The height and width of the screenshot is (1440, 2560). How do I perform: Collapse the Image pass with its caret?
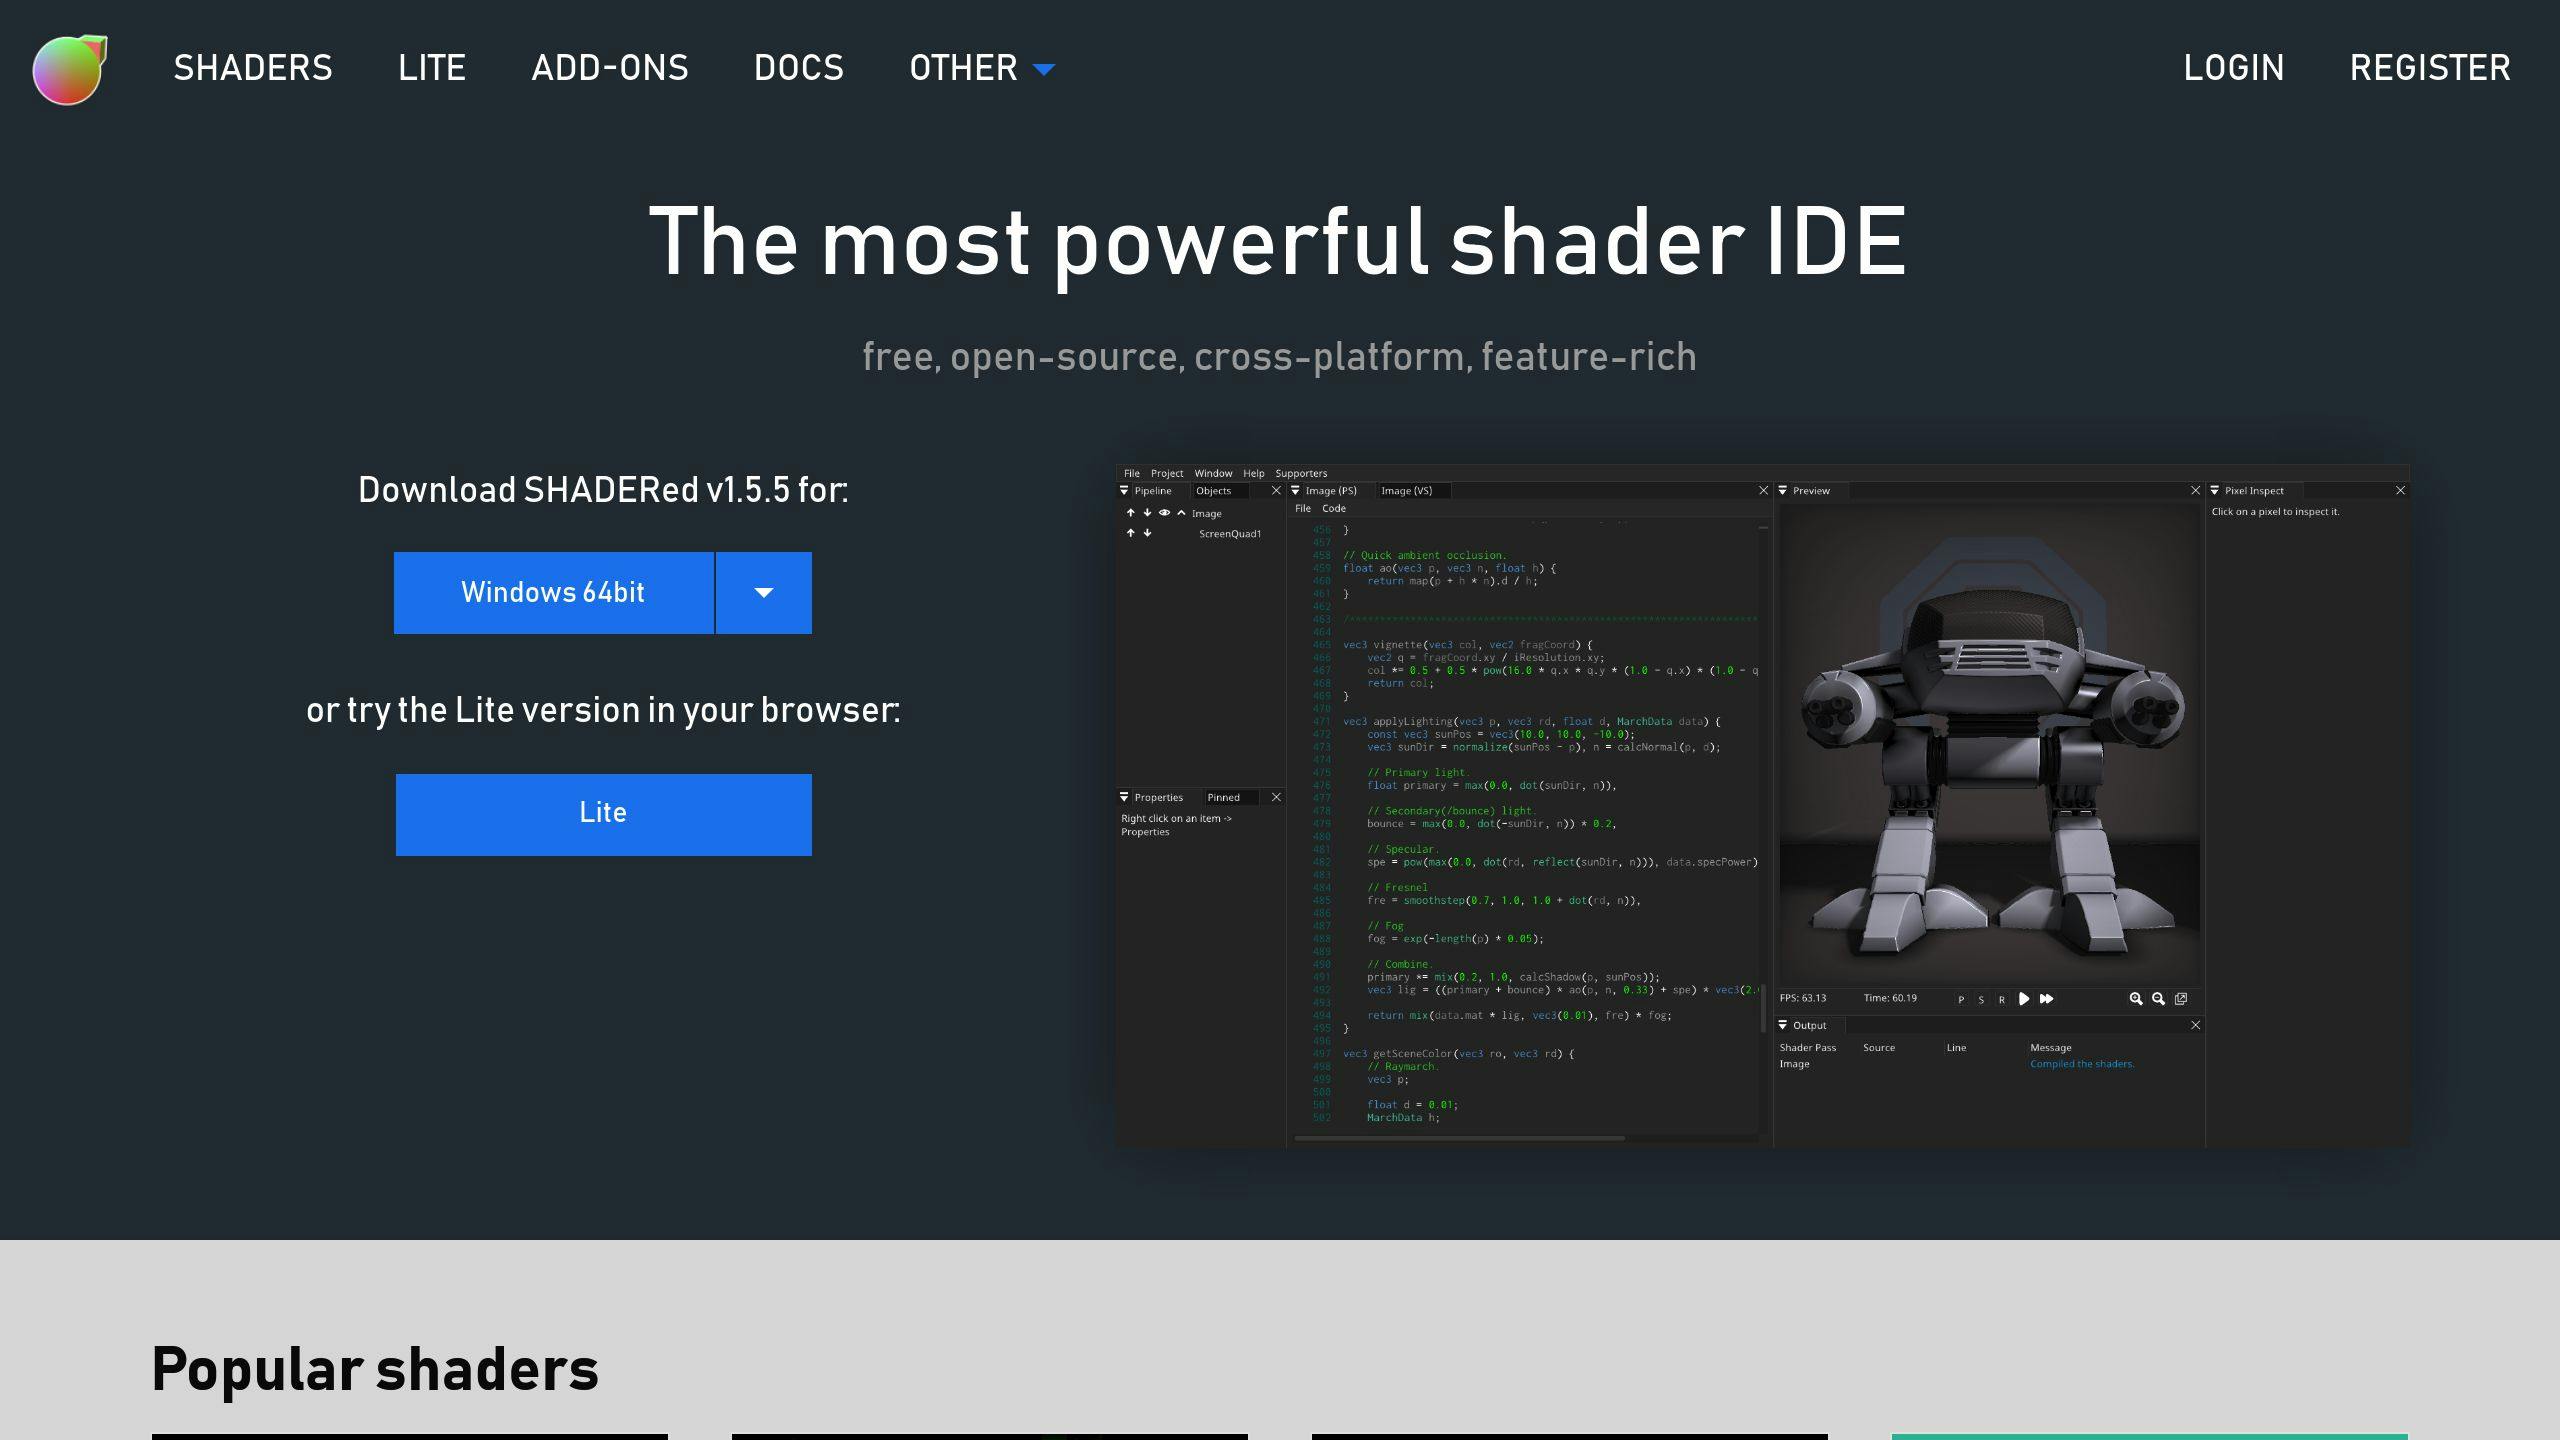1181,513
